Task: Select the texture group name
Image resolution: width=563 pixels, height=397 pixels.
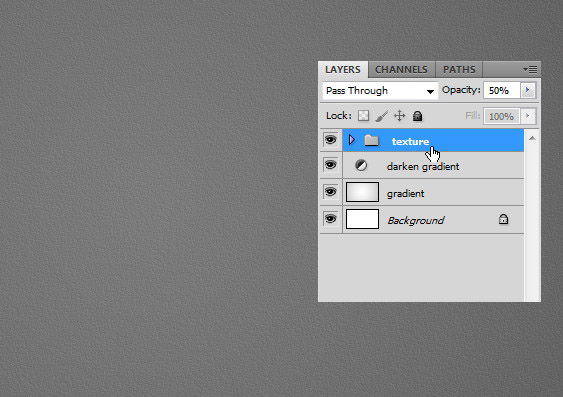Action: (410, 141)
